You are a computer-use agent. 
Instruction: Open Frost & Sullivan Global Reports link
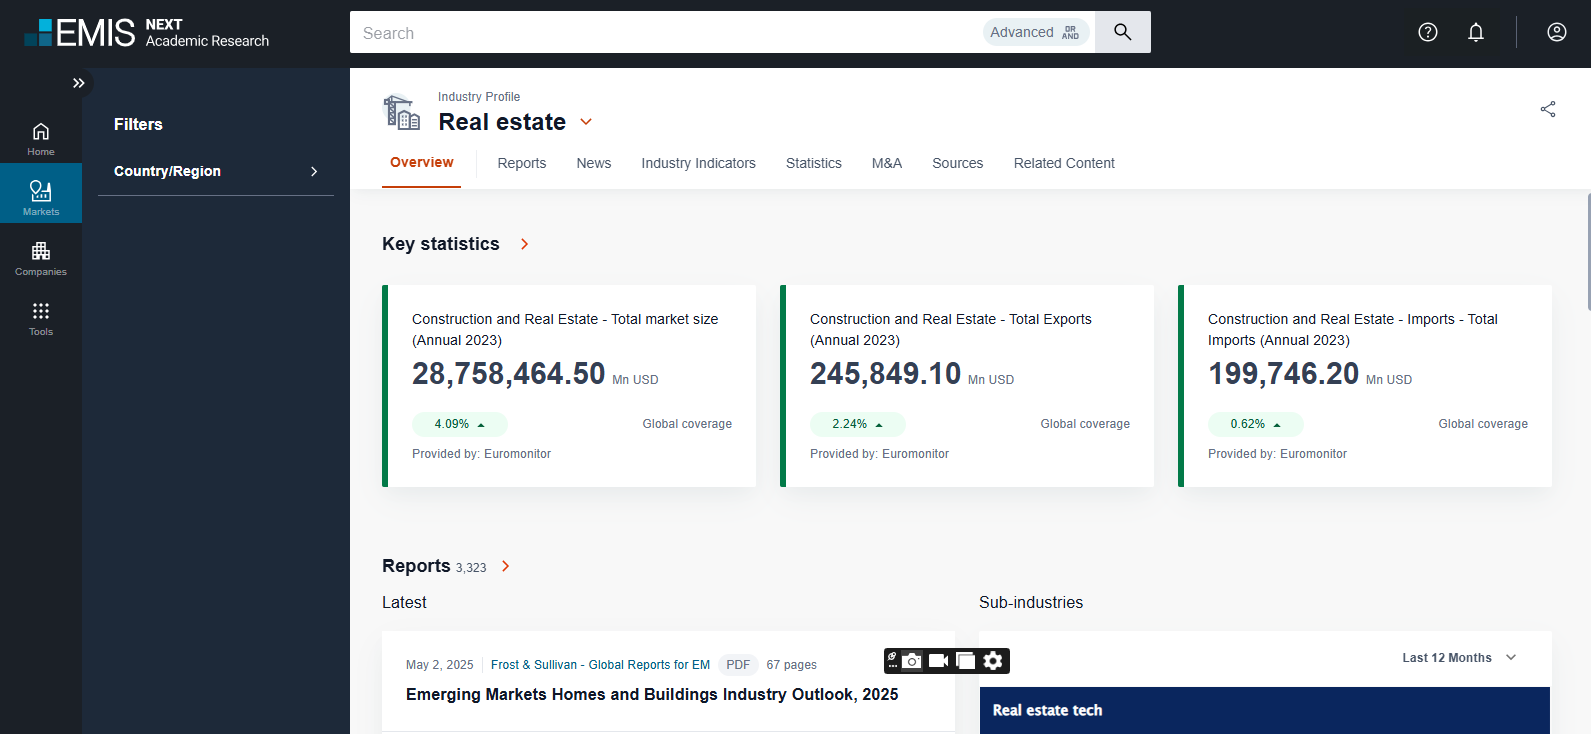click(600, 665)
